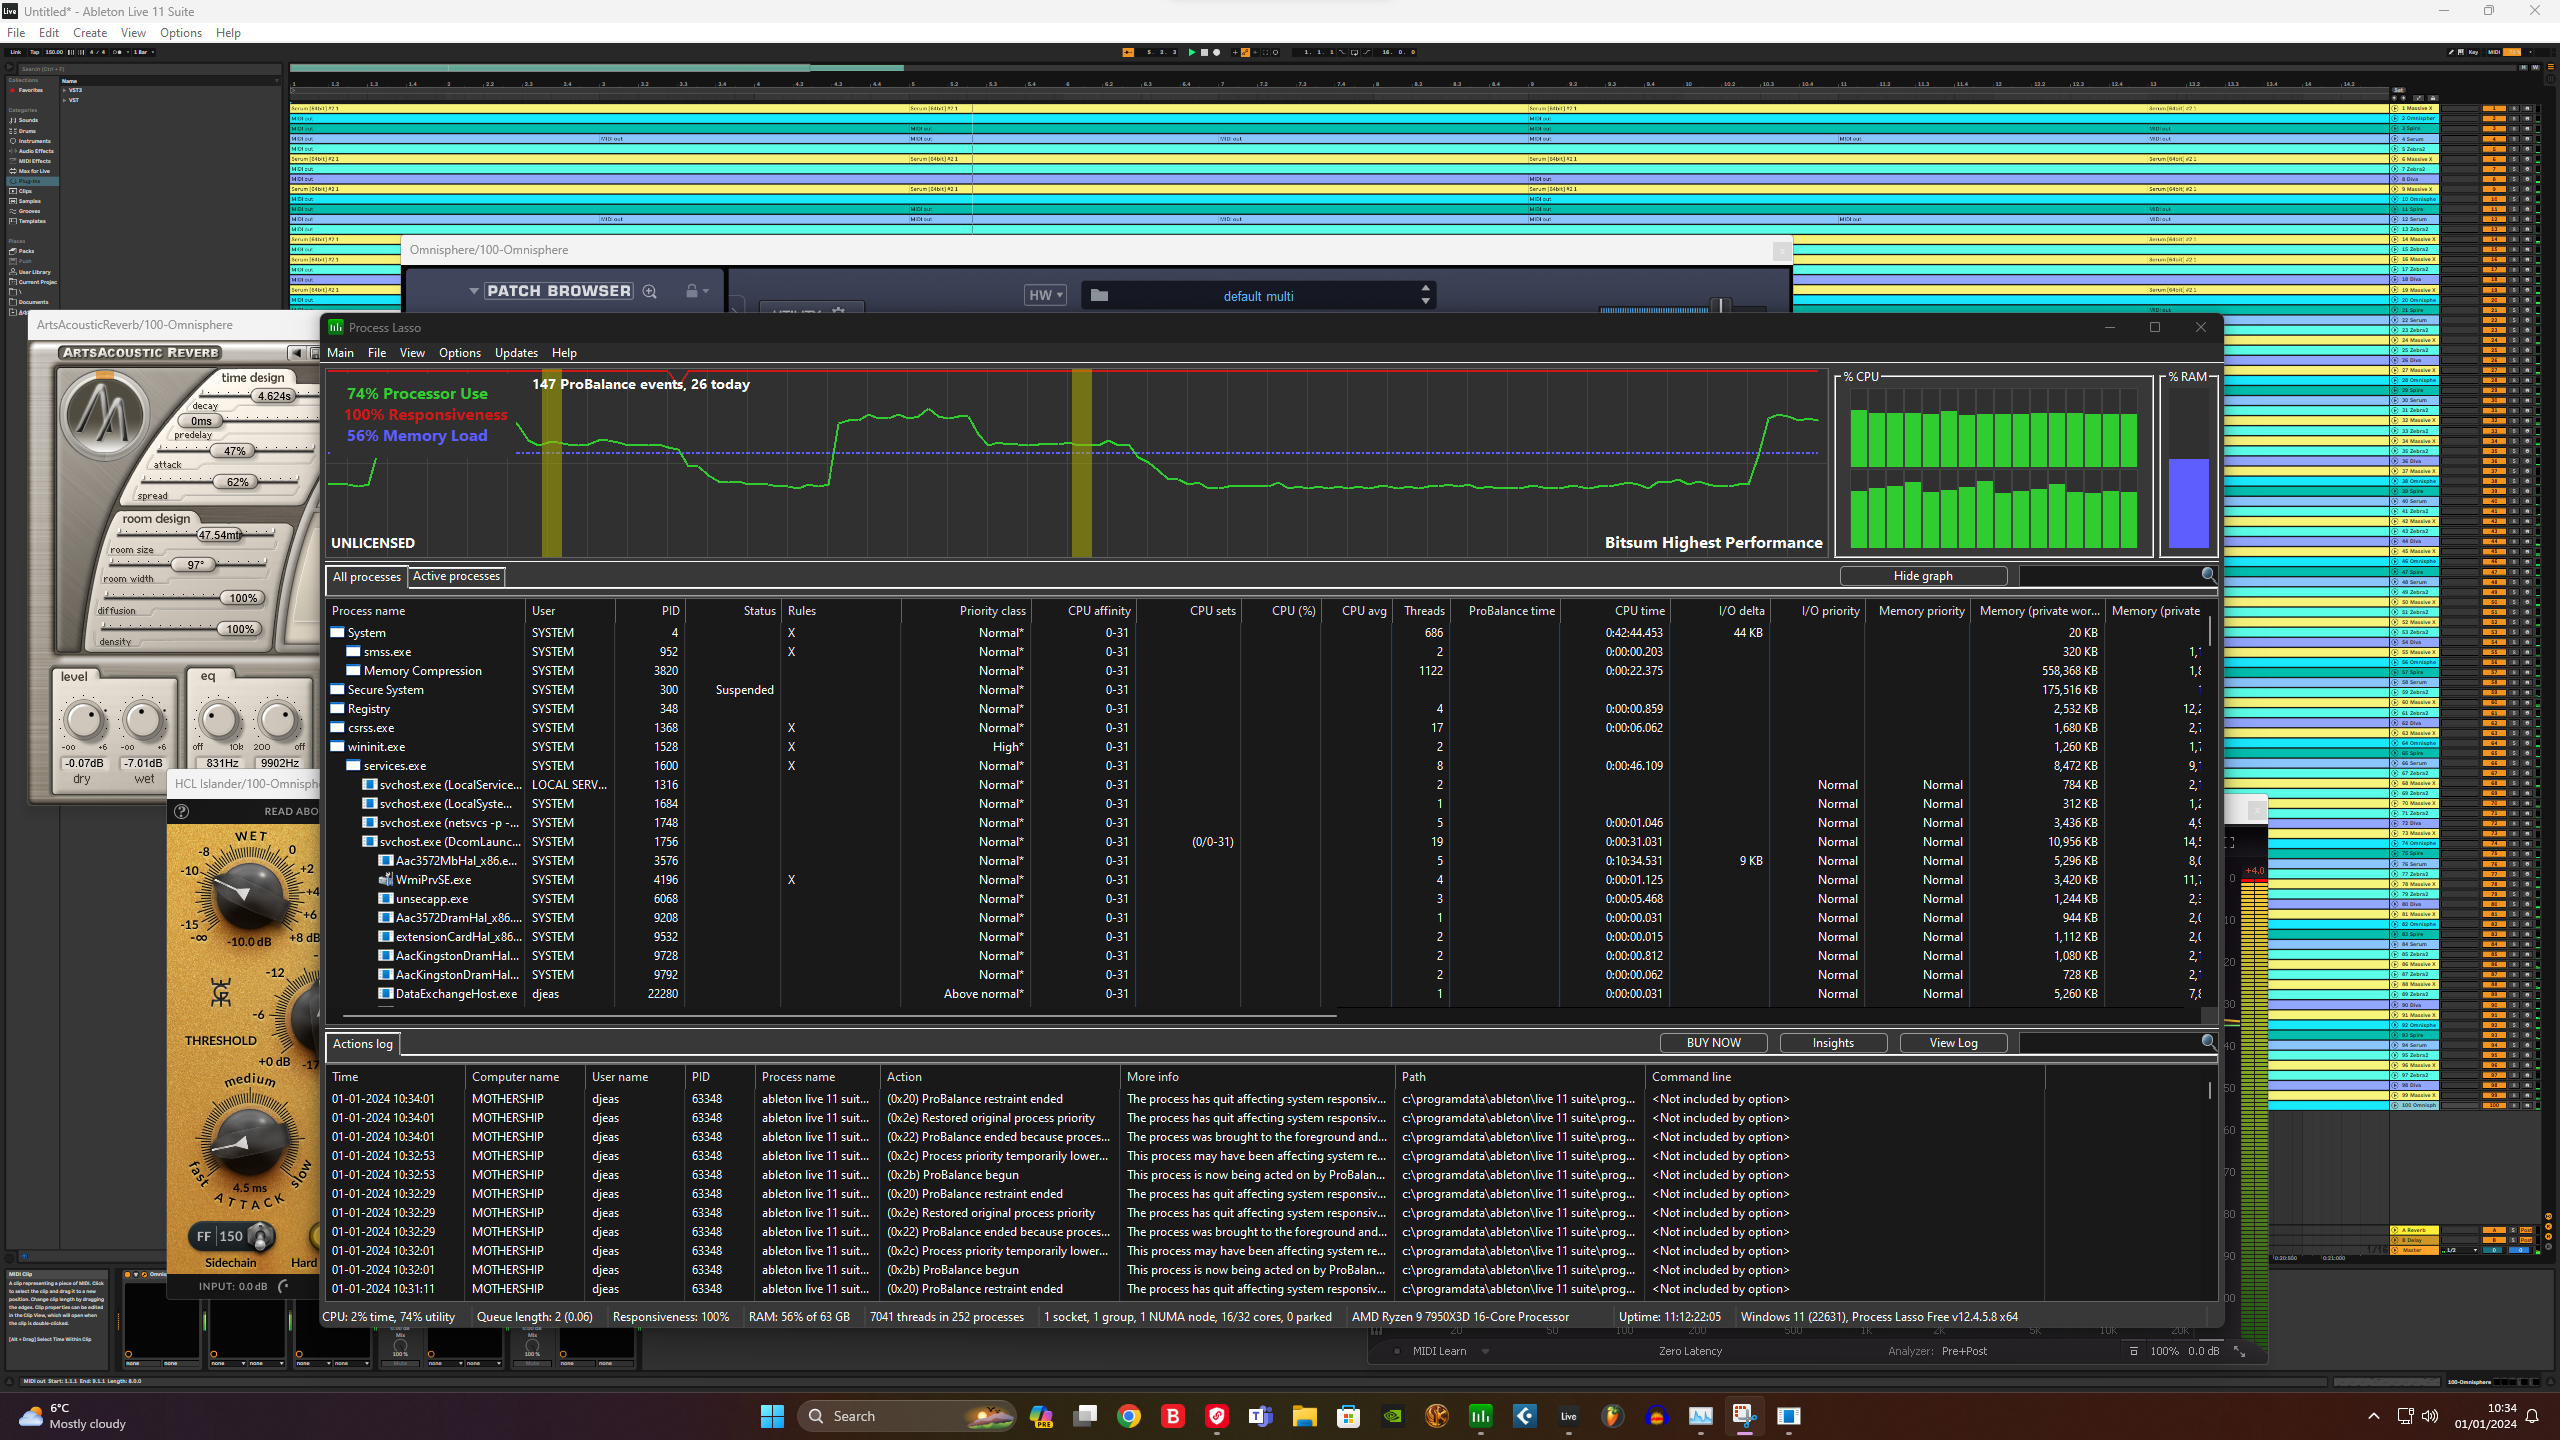Click the BUY NOW button
This screenshot has width=2560, height=1440.
[x=1713, y=1043]
